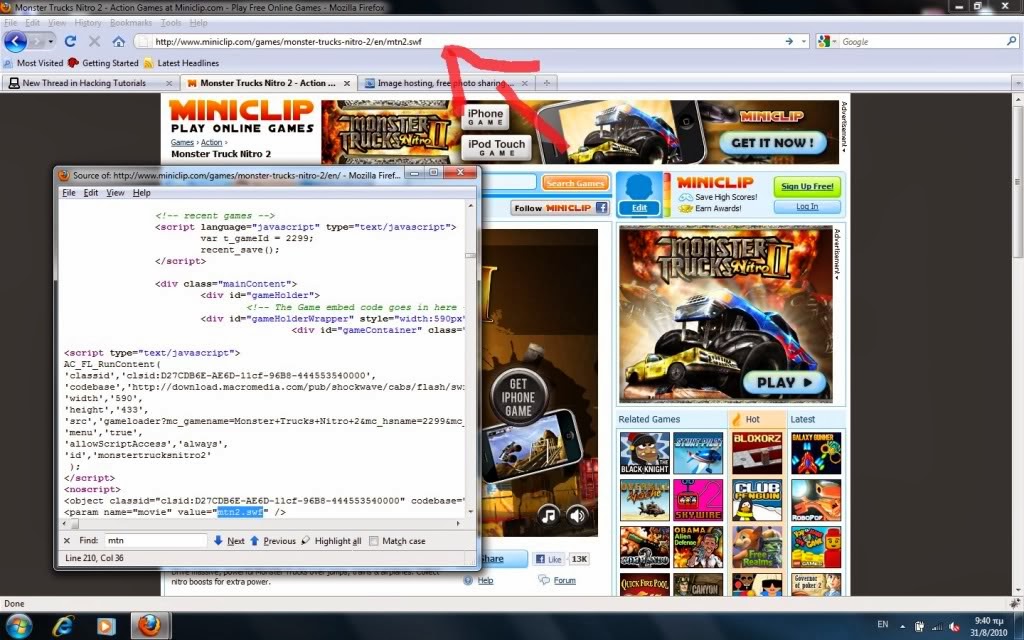Image resolution: width=1024 pixels, height=640 pixels.
Task: Reload the page with refresh icon
Action: (x=70, y=41)
